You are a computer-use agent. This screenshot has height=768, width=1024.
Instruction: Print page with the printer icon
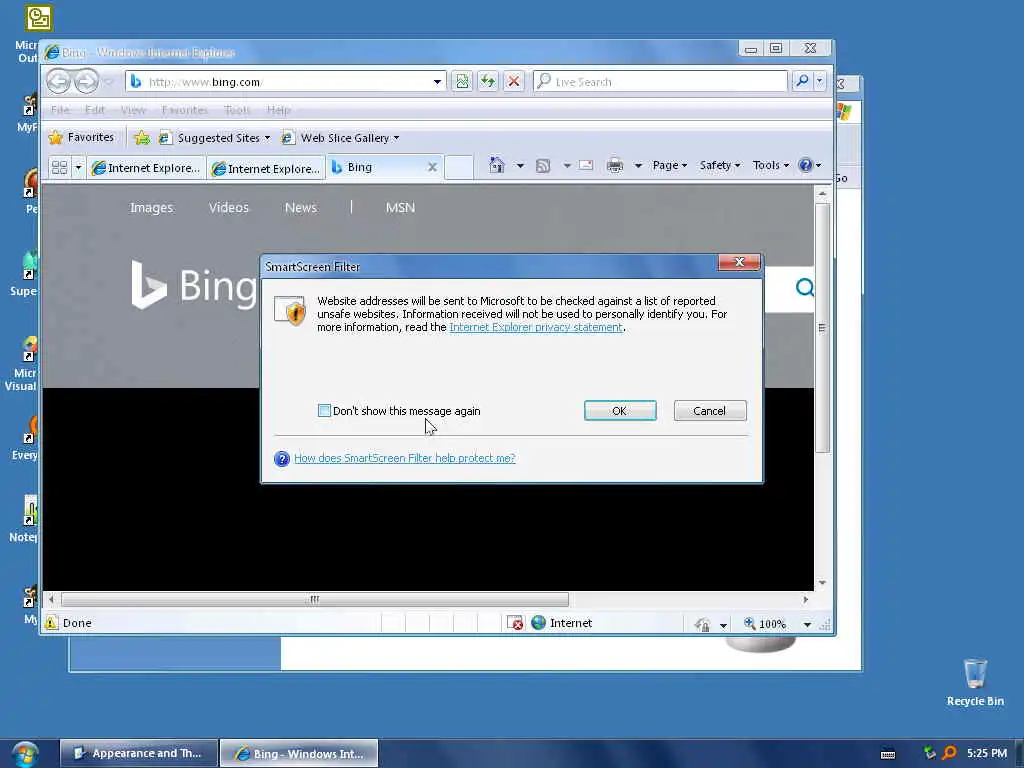[615, 165]
